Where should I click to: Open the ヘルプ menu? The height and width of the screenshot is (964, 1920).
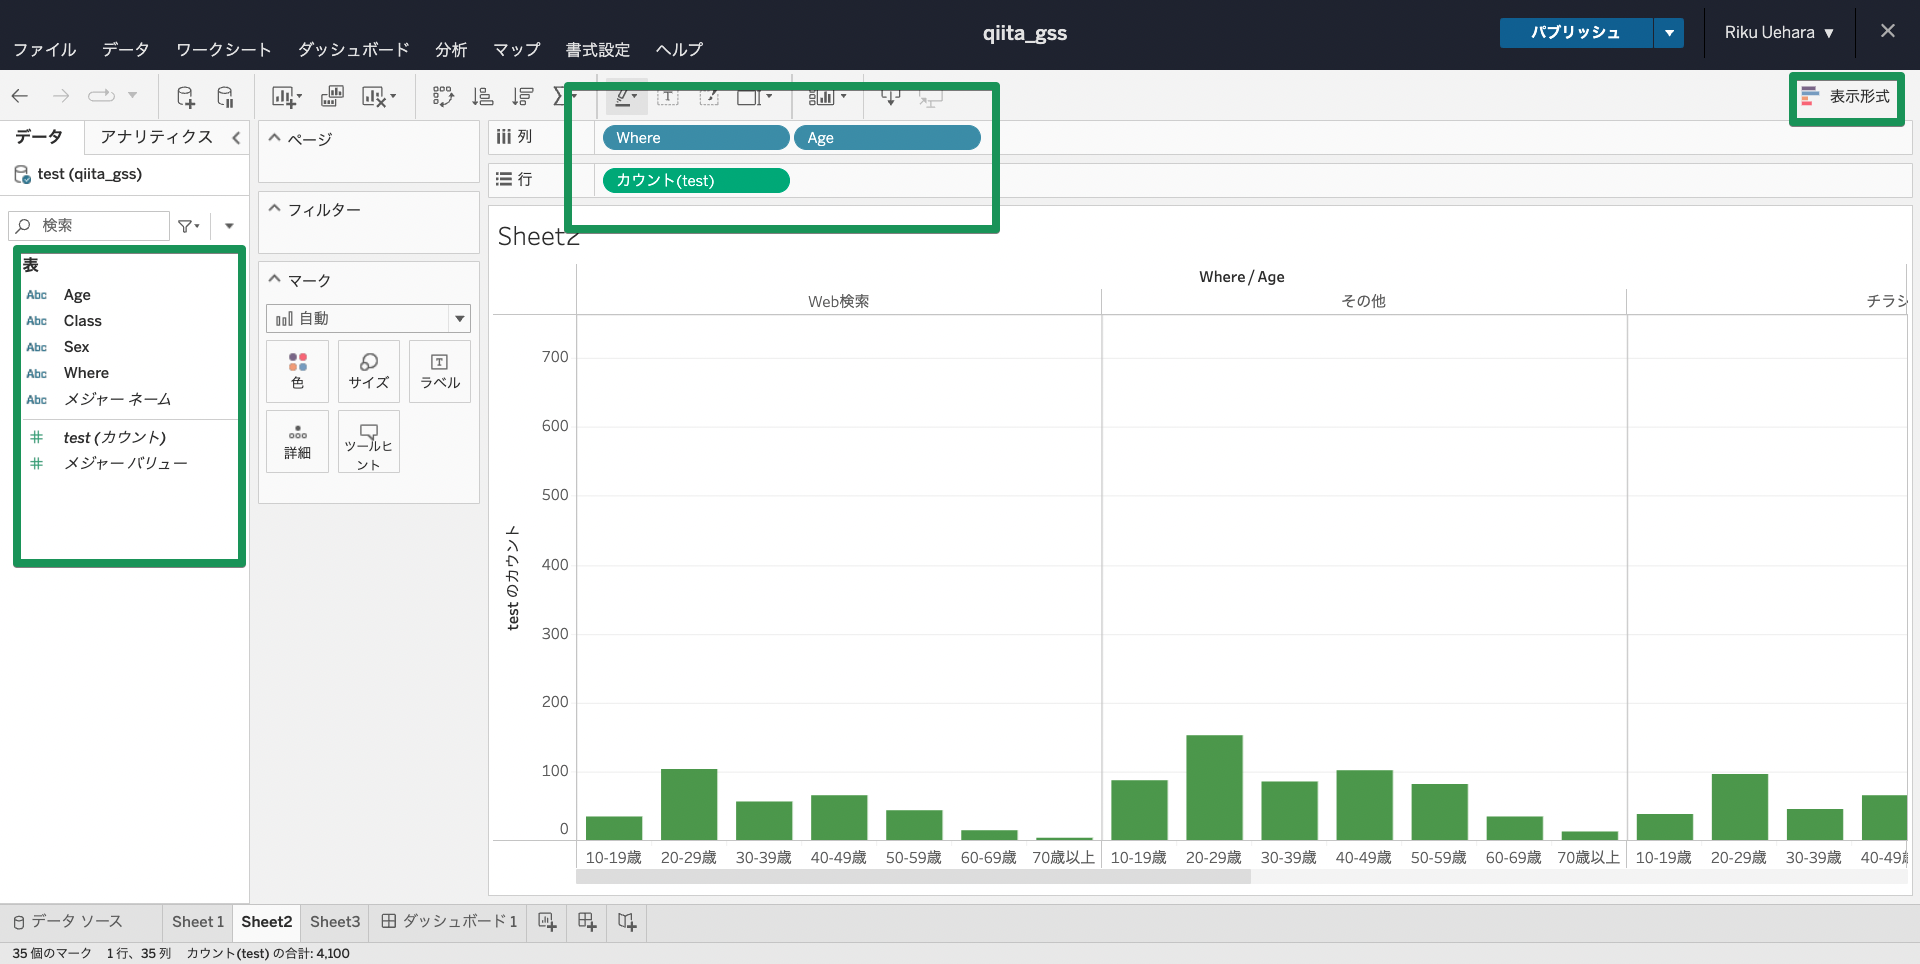click(679, 50)
